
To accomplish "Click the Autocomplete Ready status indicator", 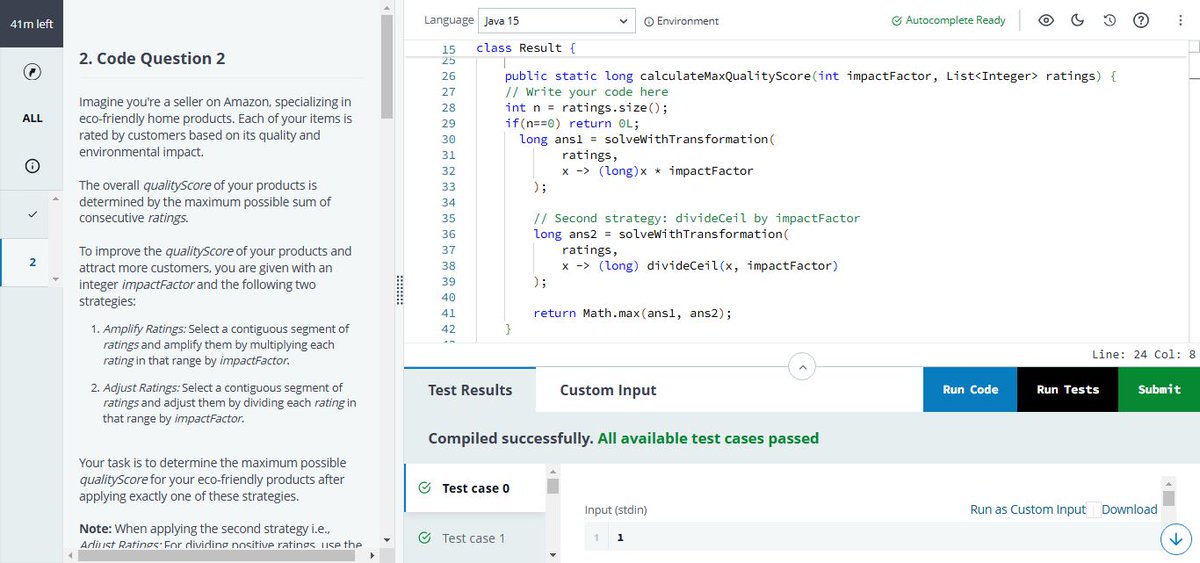I will click(x=948, y=20).
